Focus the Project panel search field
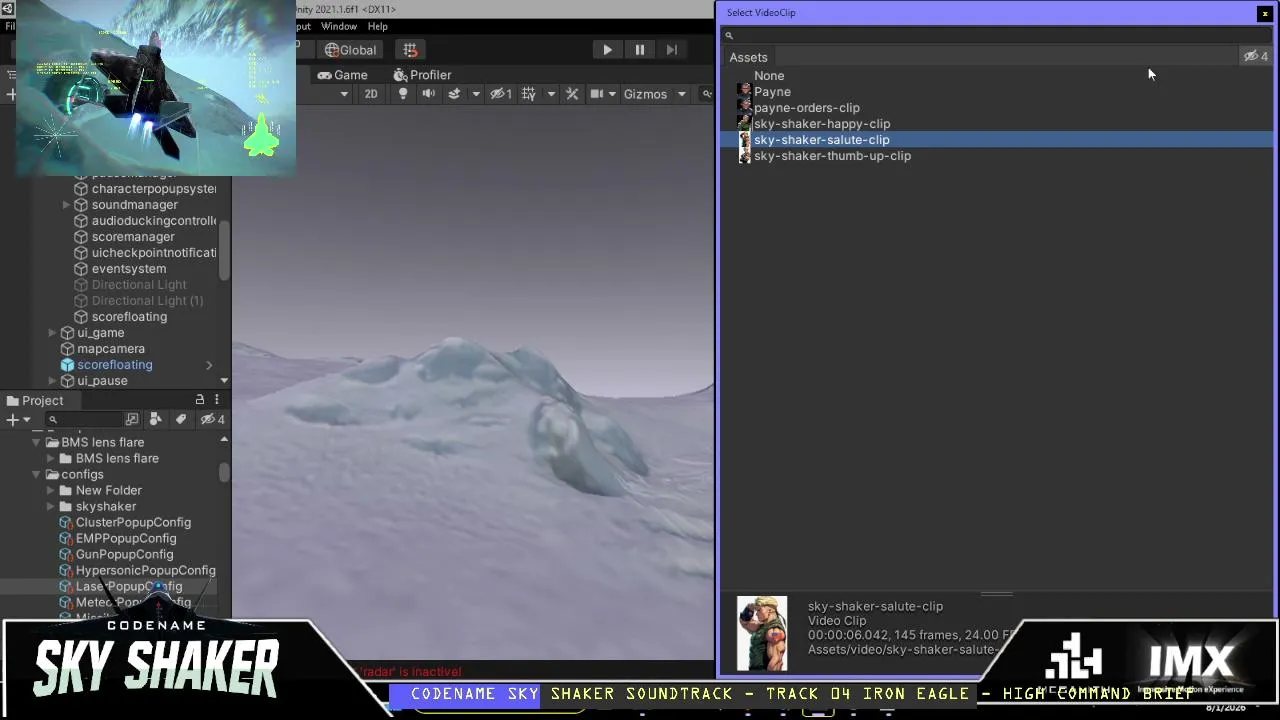 click(85, 420)
